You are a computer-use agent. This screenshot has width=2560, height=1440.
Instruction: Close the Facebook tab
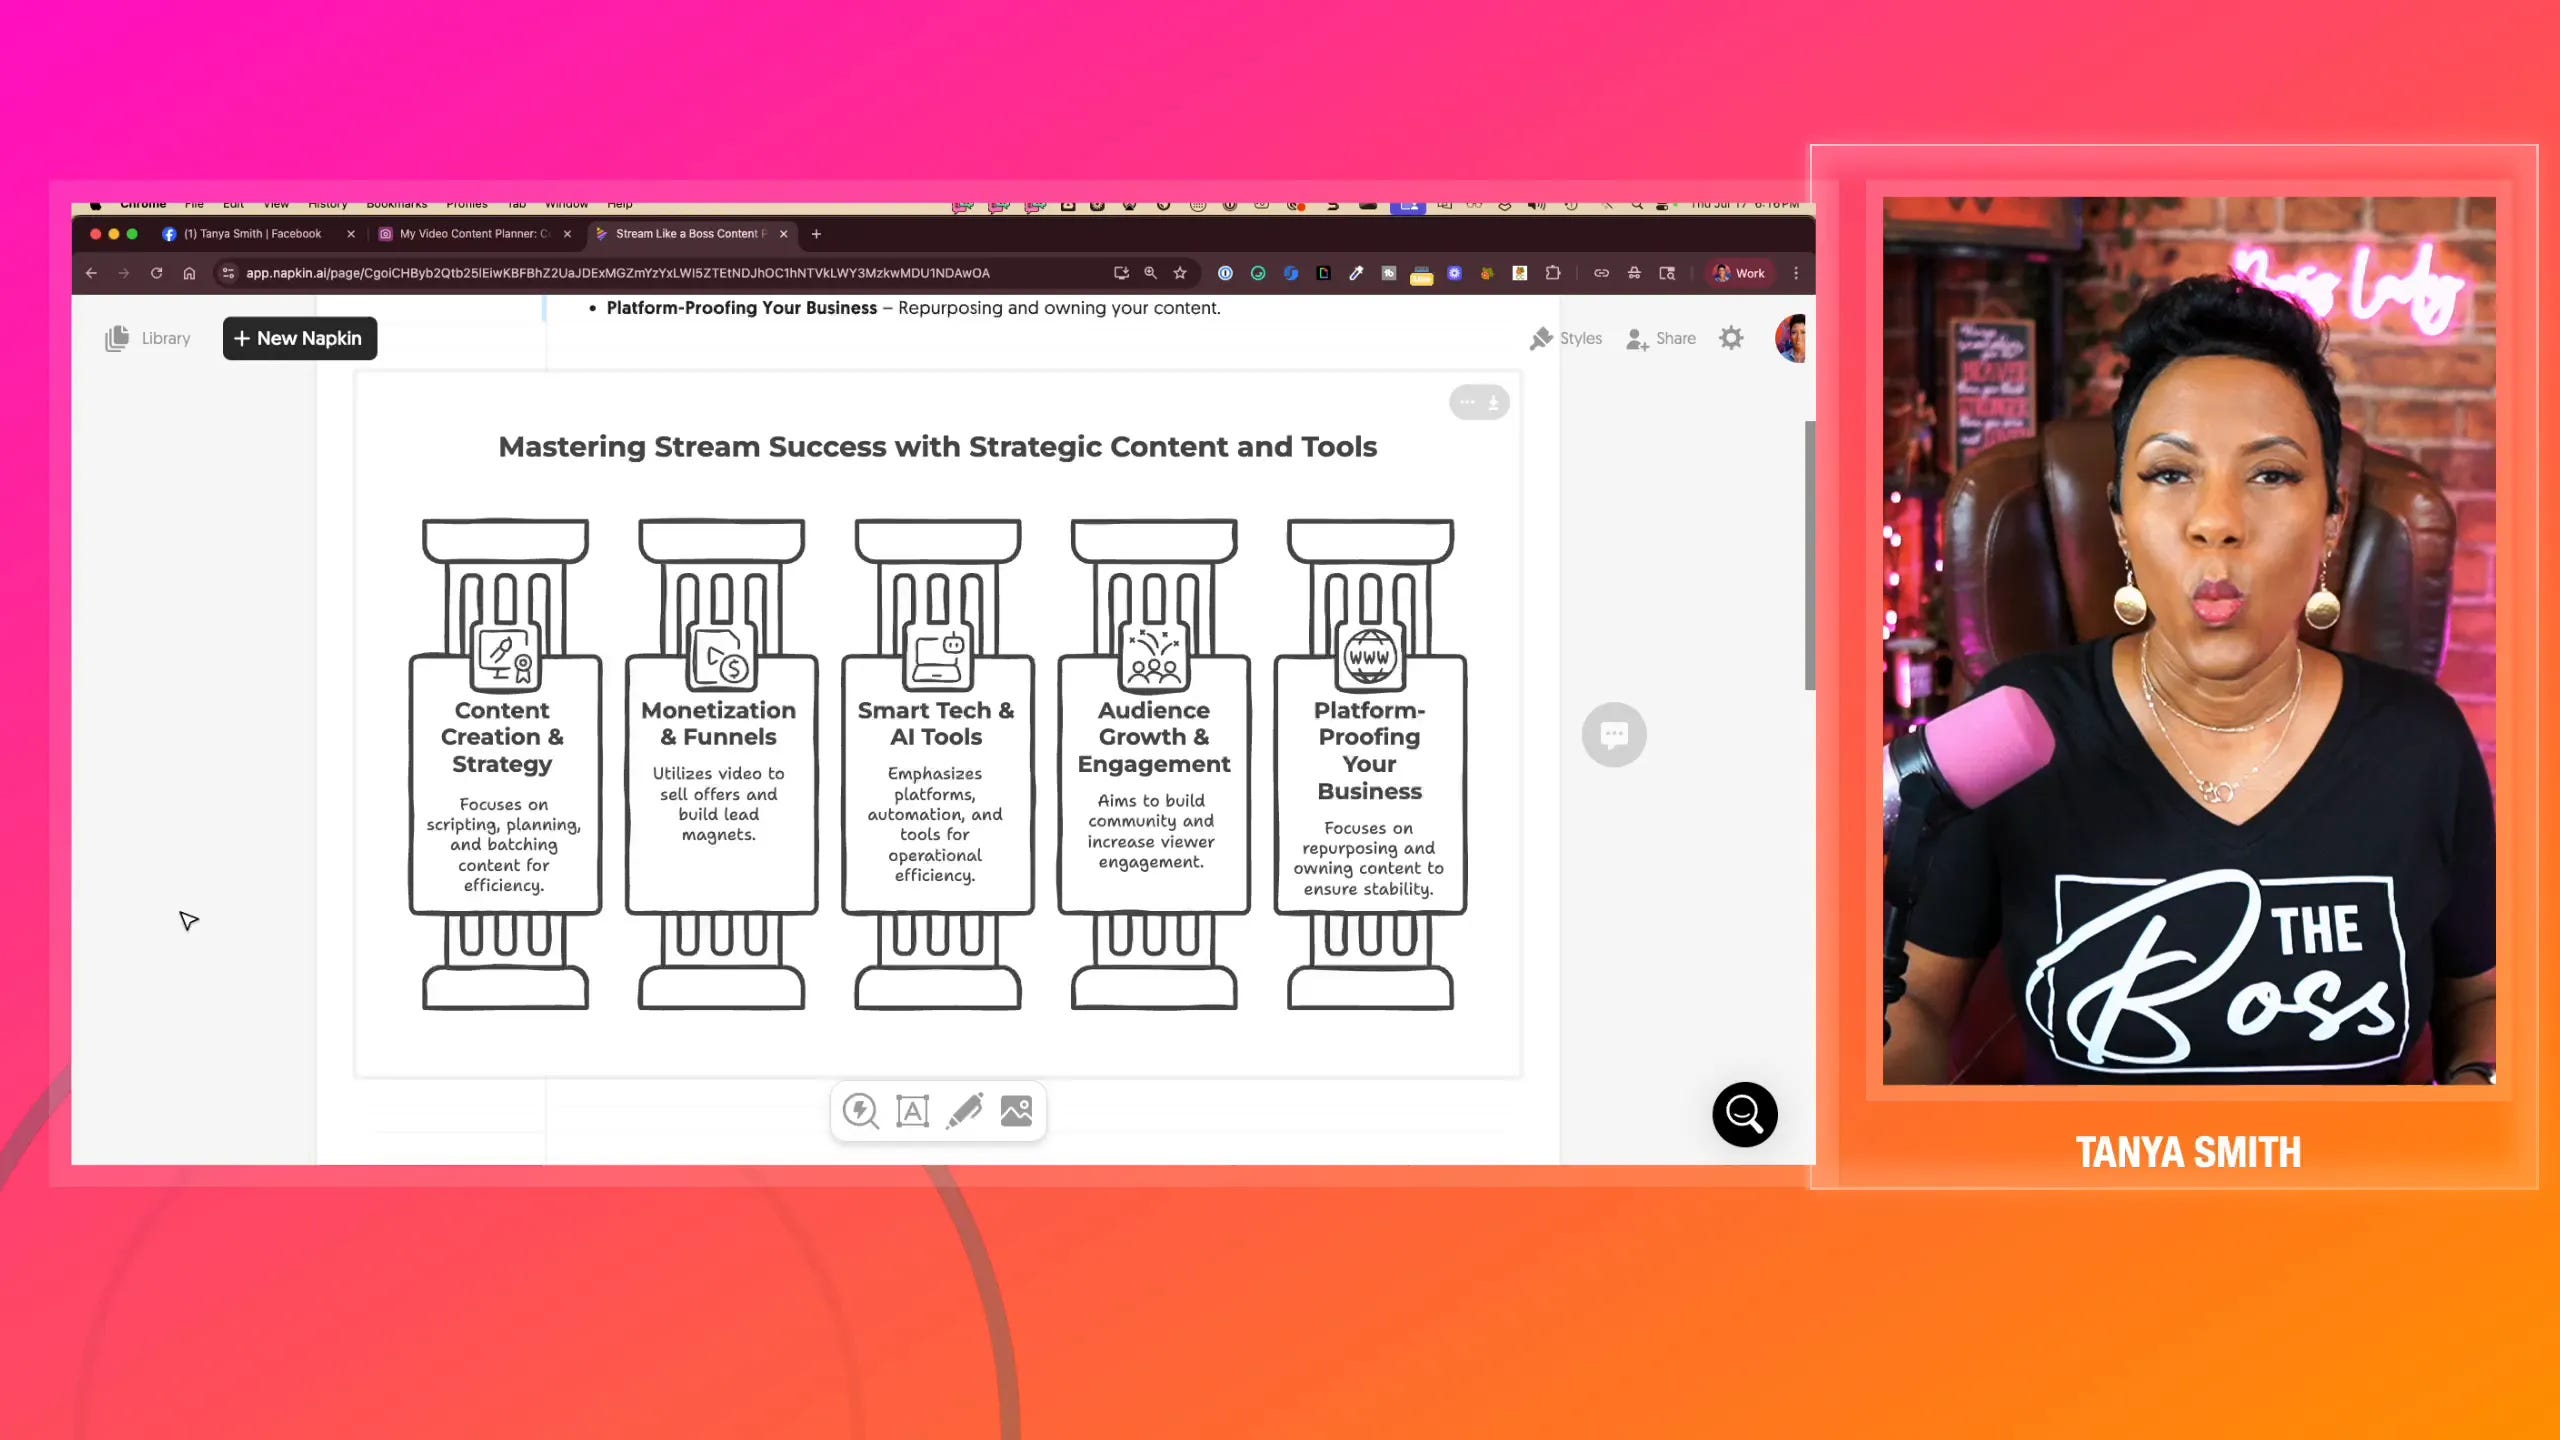[351, 234]
